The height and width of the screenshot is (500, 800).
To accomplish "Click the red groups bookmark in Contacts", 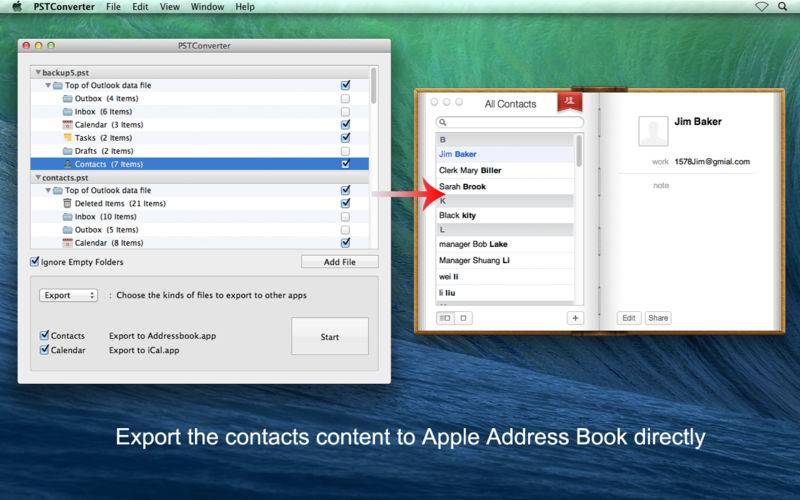I will [x=569, y=102].
